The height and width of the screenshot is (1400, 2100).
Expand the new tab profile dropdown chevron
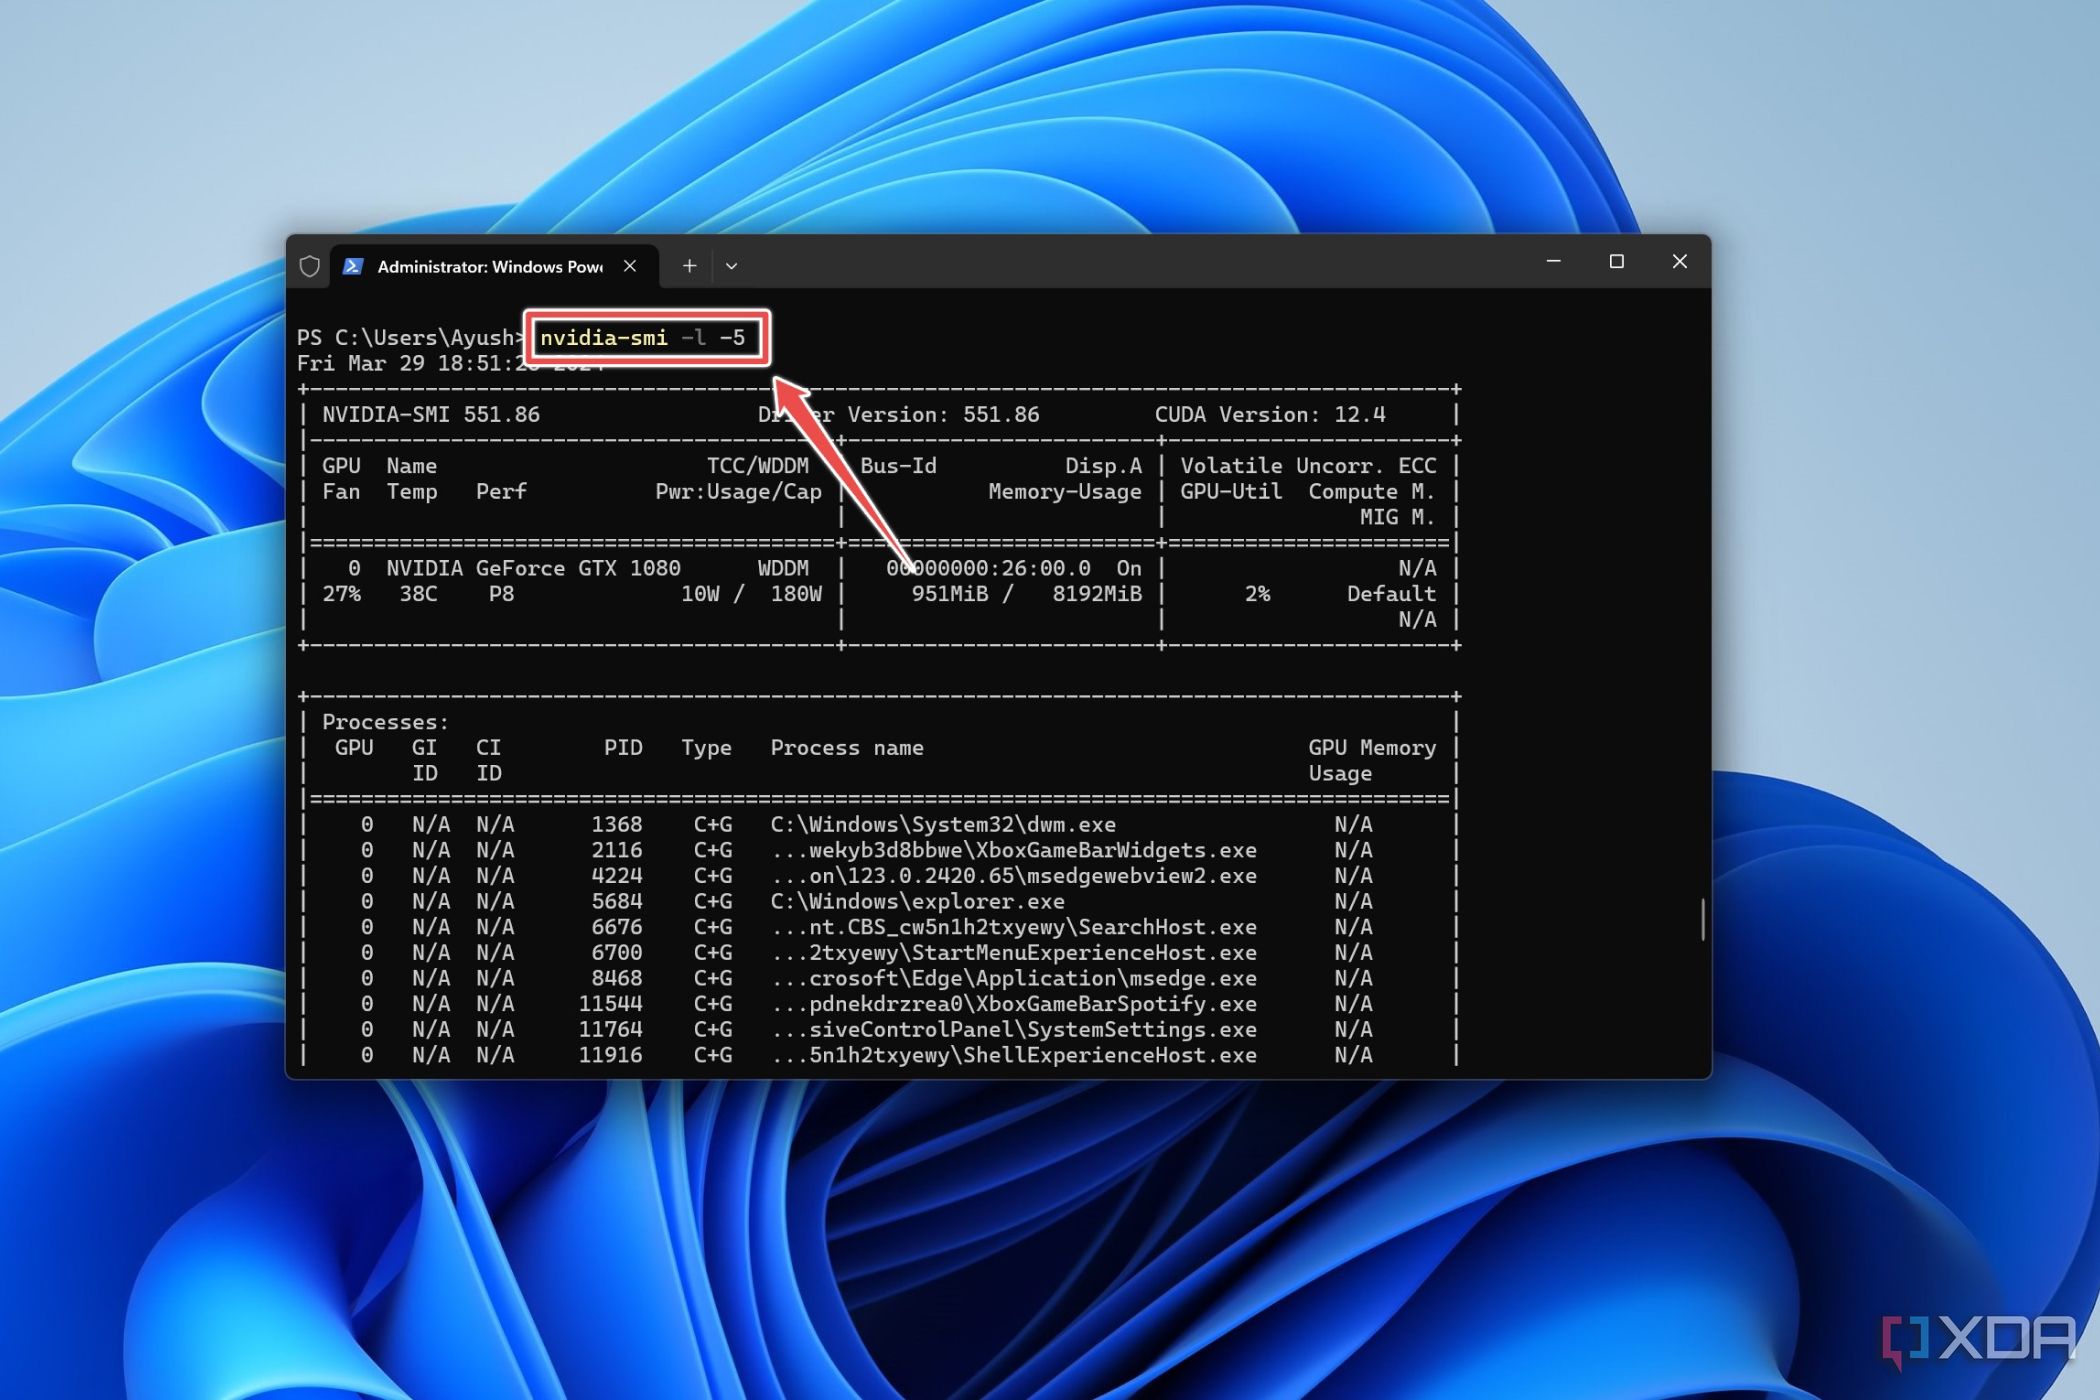[731, 266]
